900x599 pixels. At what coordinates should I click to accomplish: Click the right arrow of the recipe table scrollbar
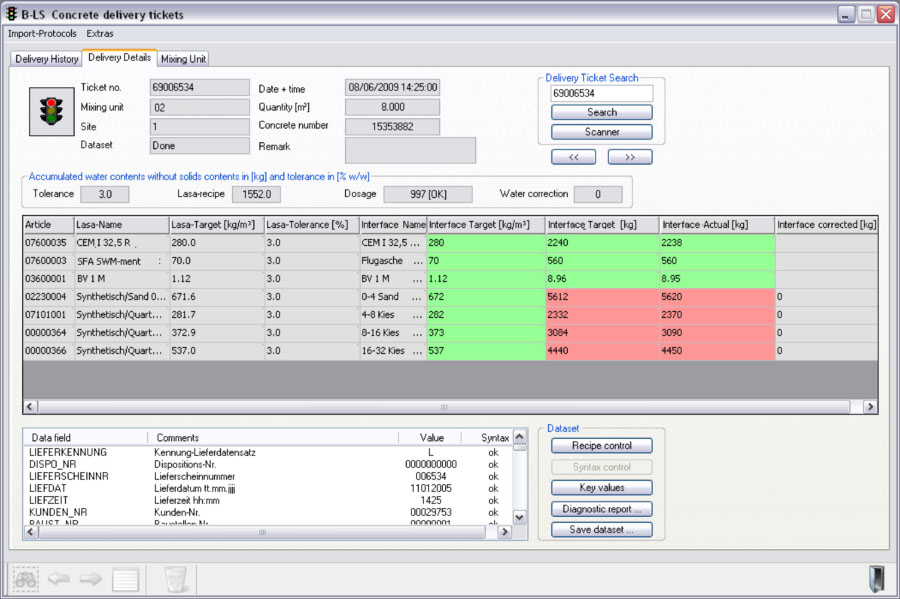click(x=870, y=407)
